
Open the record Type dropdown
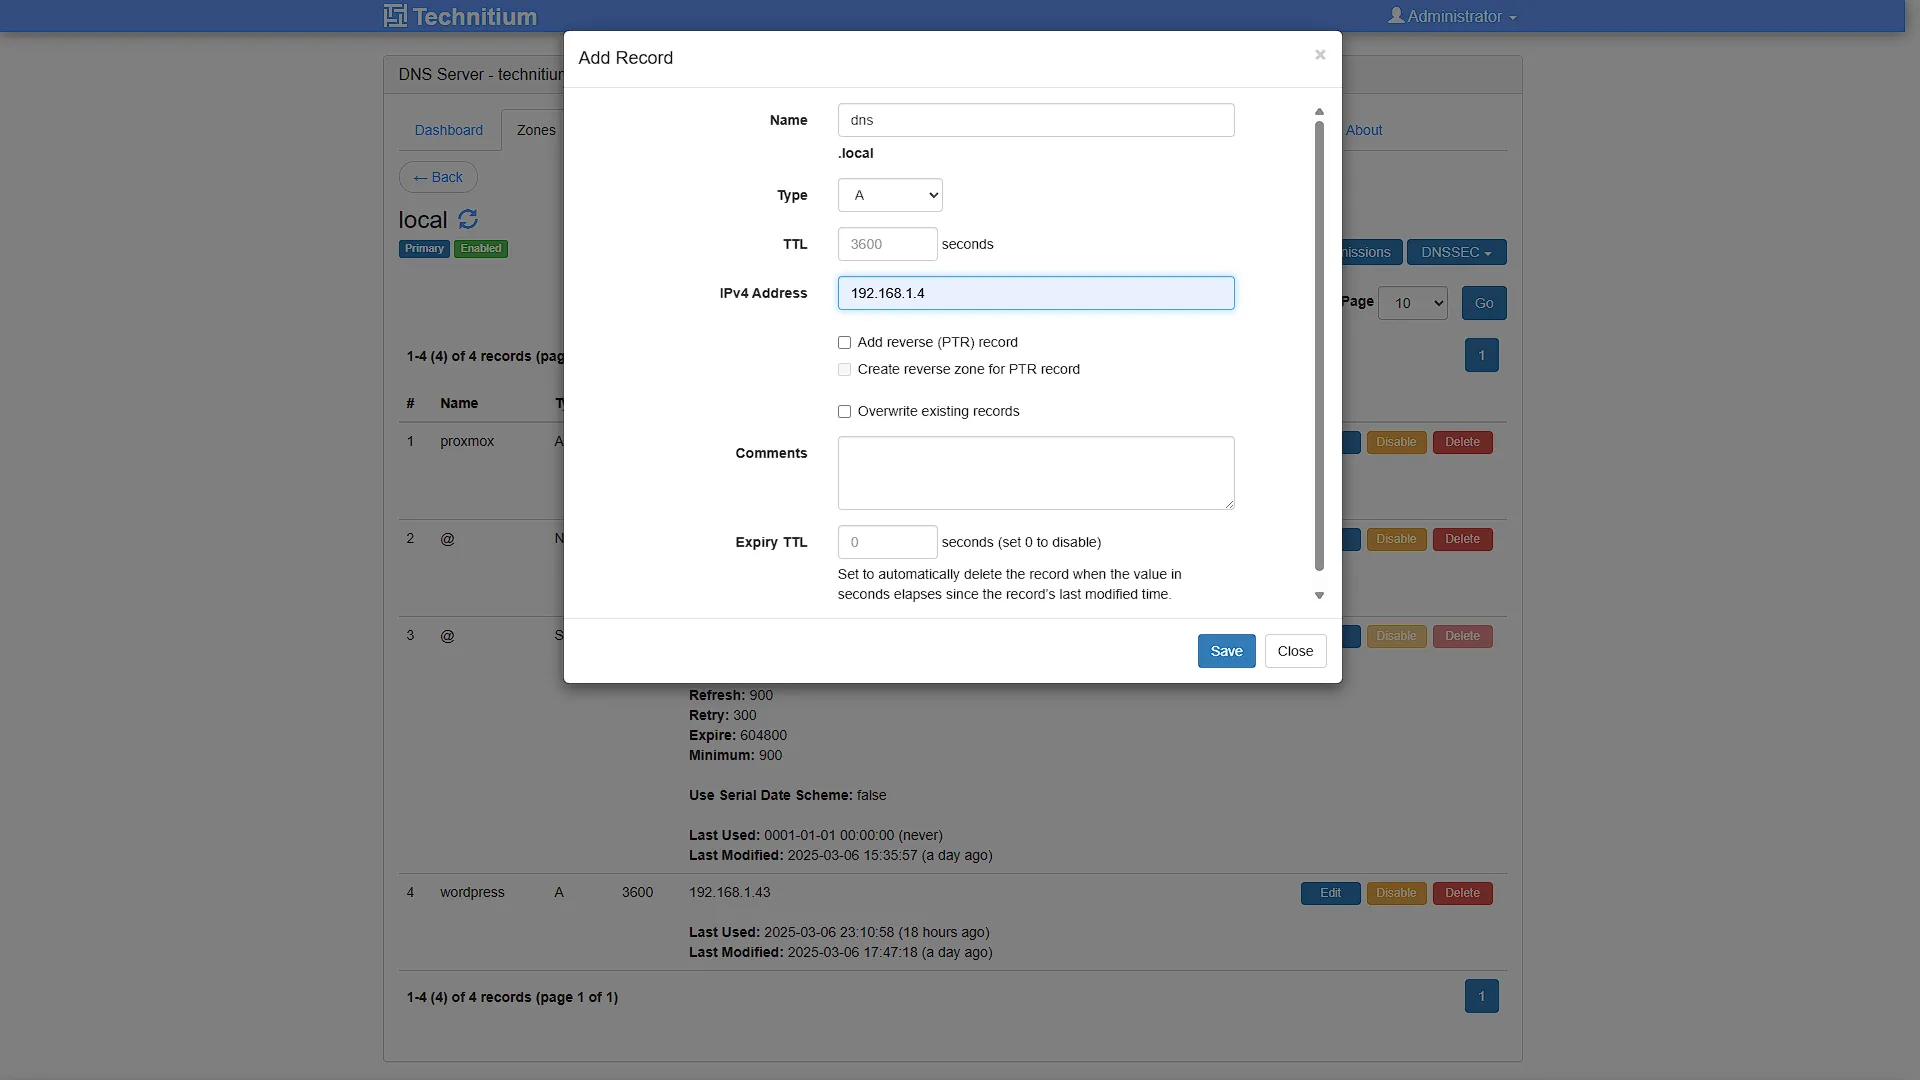pos(890,195)
